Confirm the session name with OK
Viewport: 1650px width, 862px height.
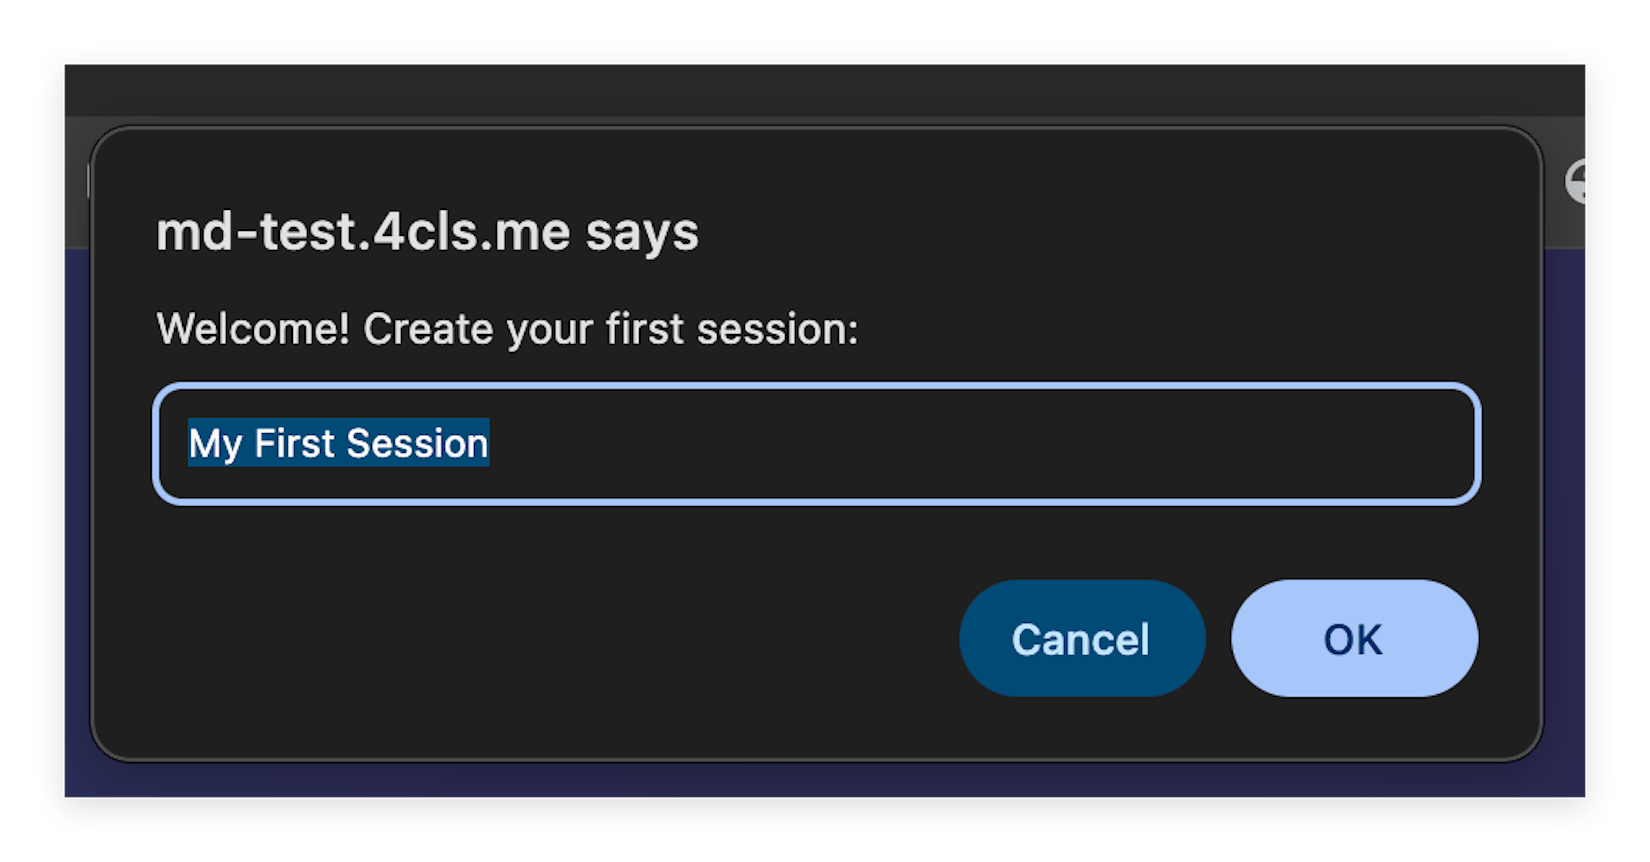click(1354, 639)
